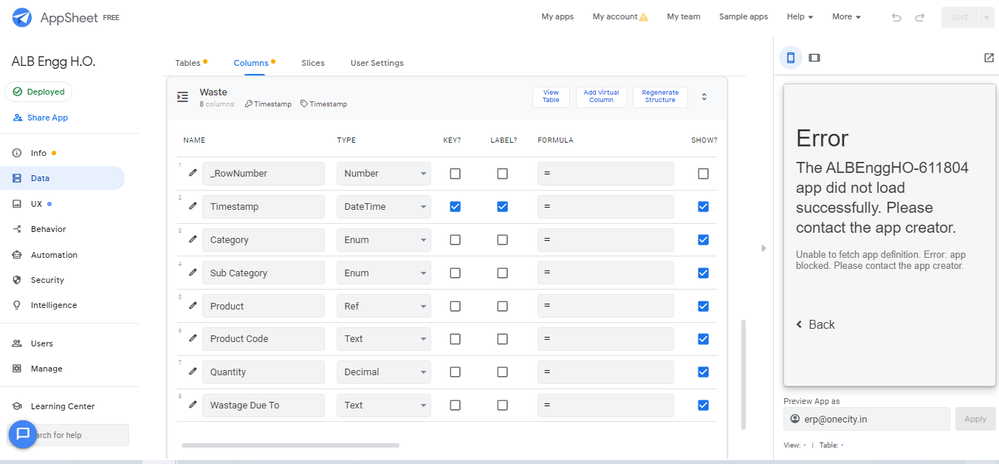Click the Waste table list icon
Screen dimensions: 999x464
(x=183, y=97)
